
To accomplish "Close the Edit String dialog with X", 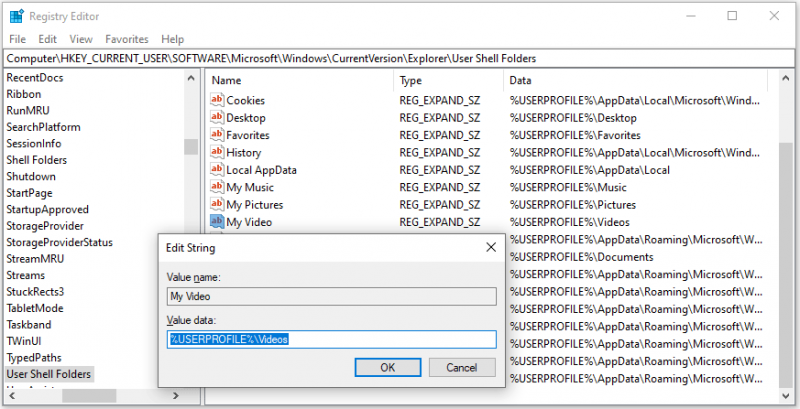I will (491, 247).
